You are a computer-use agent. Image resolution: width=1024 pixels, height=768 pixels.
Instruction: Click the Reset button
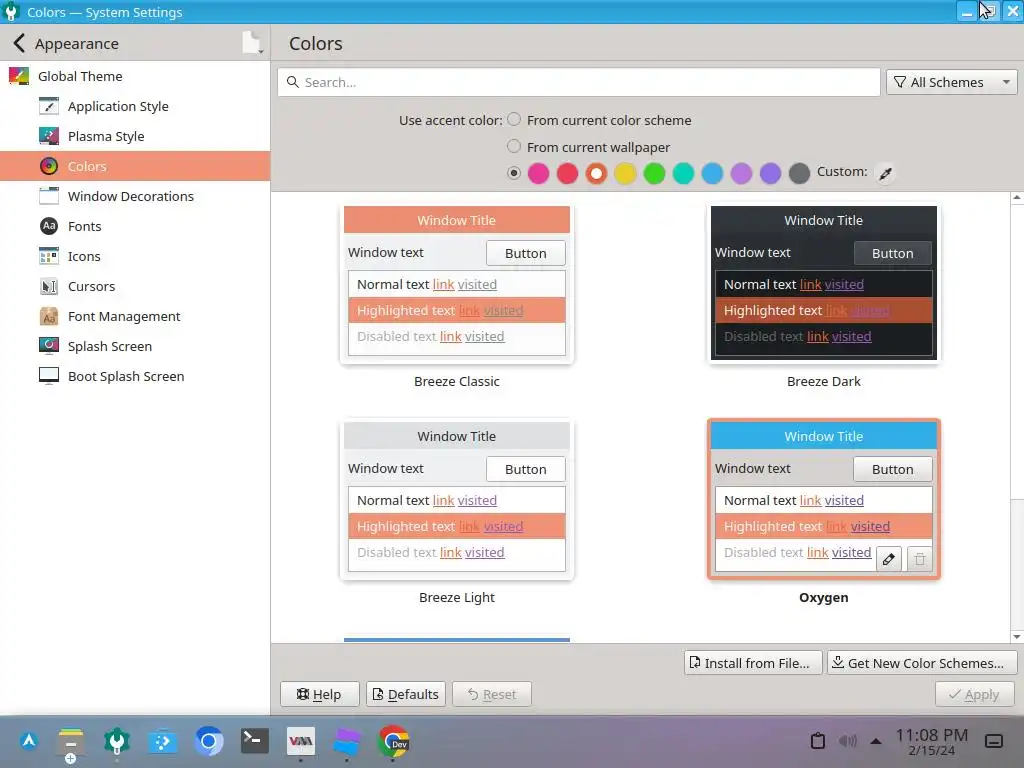tap(492, 694)
